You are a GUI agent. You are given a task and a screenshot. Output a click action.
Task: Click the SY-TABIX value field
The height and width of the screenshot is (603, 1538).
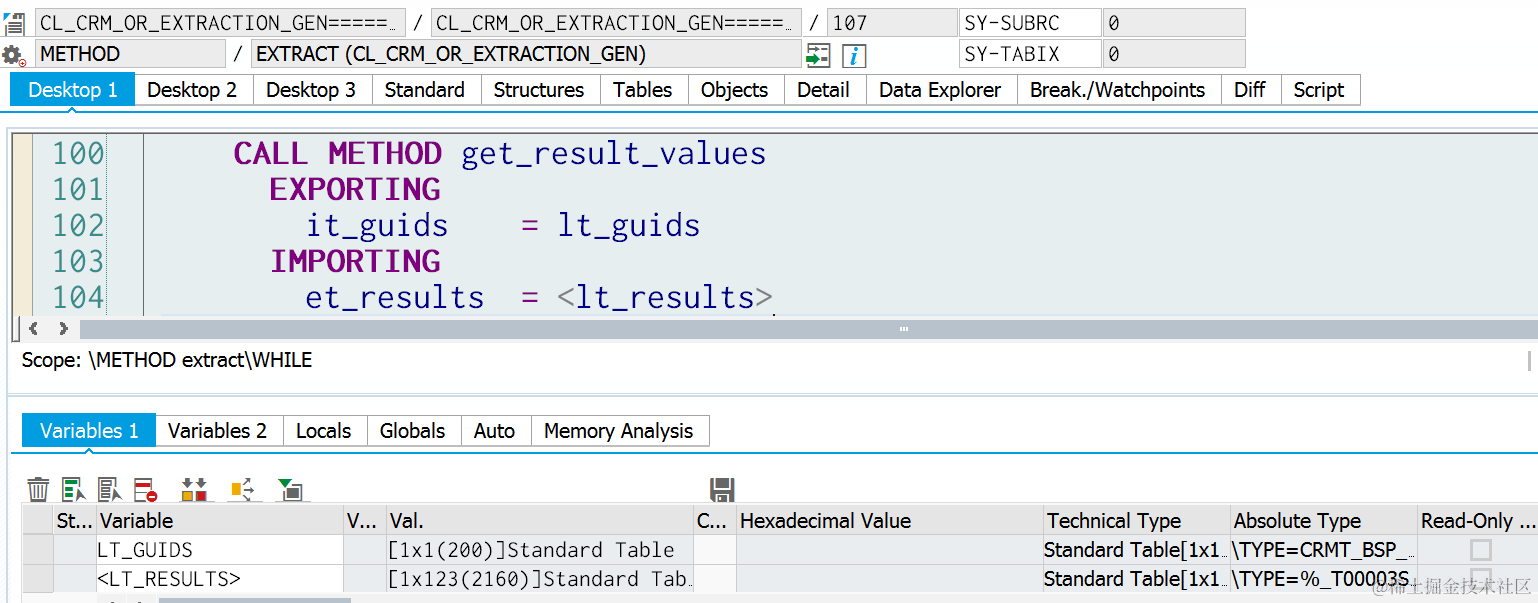coord(1174,54)
